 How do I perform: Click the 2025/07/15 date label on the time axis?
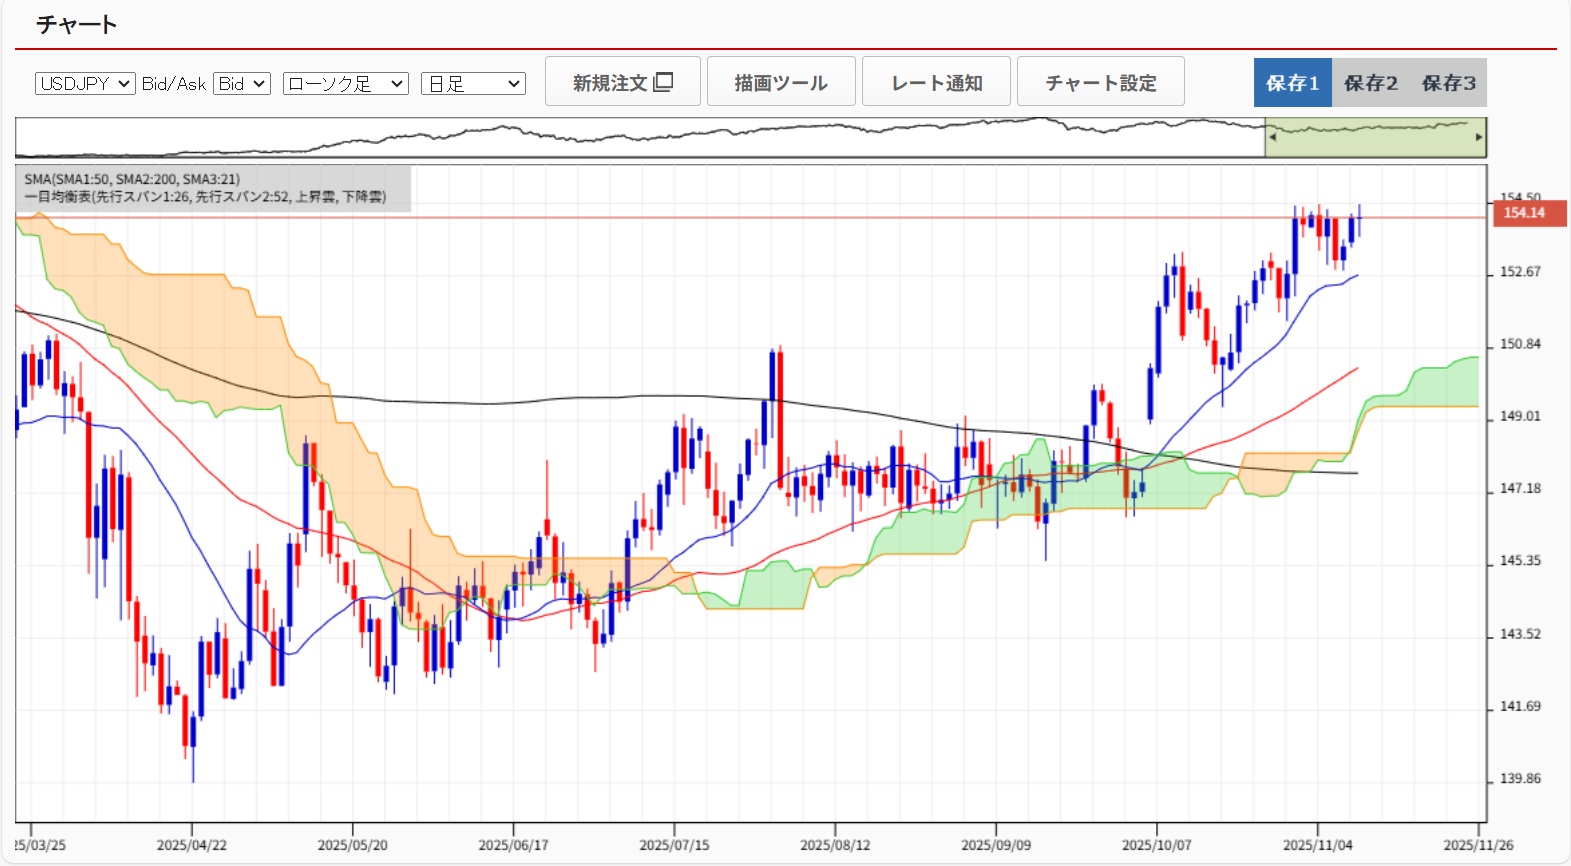tap(674, 845)
